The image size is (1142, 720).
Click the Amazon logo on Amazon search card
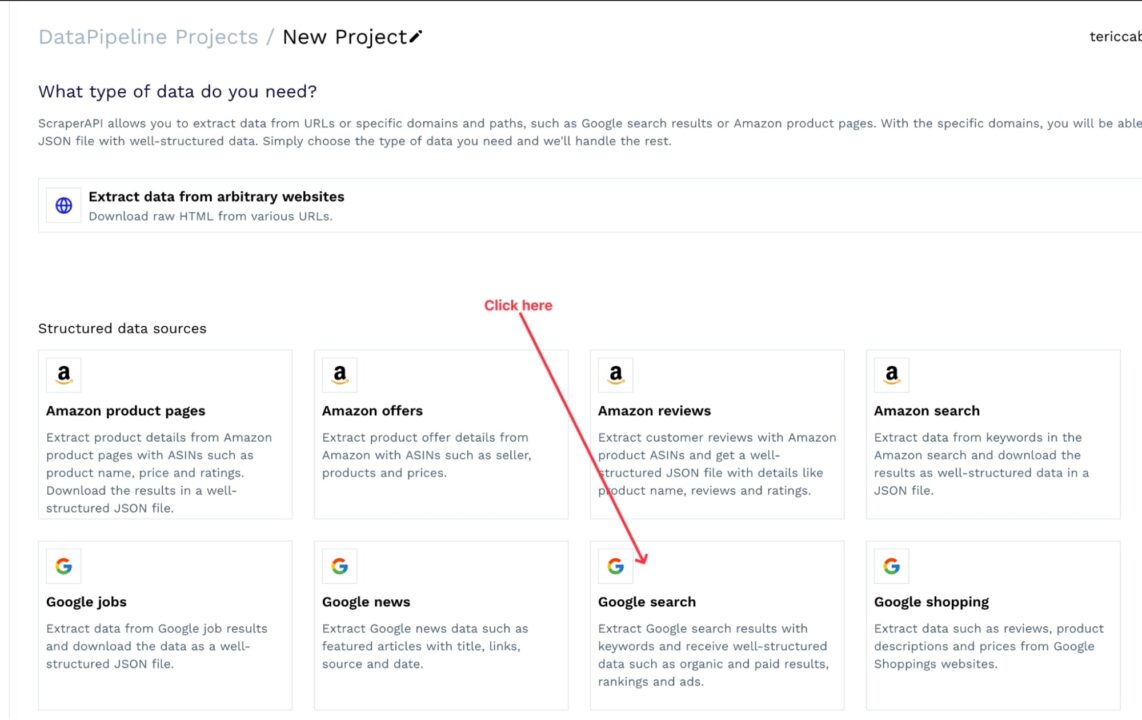point(892,375)
